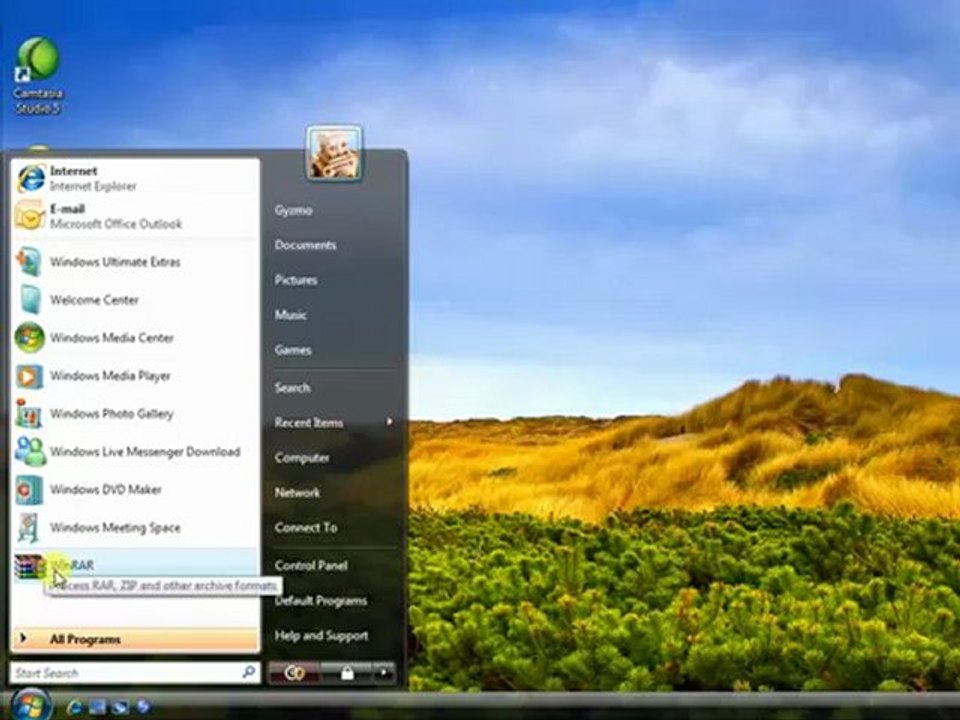Click the user account picture
Screen dimensions: 960x720
(x=334, y=153)
